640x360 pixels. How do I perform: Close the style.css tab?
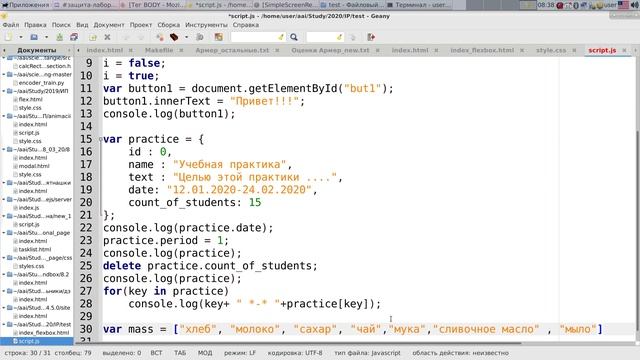[574, 50]
